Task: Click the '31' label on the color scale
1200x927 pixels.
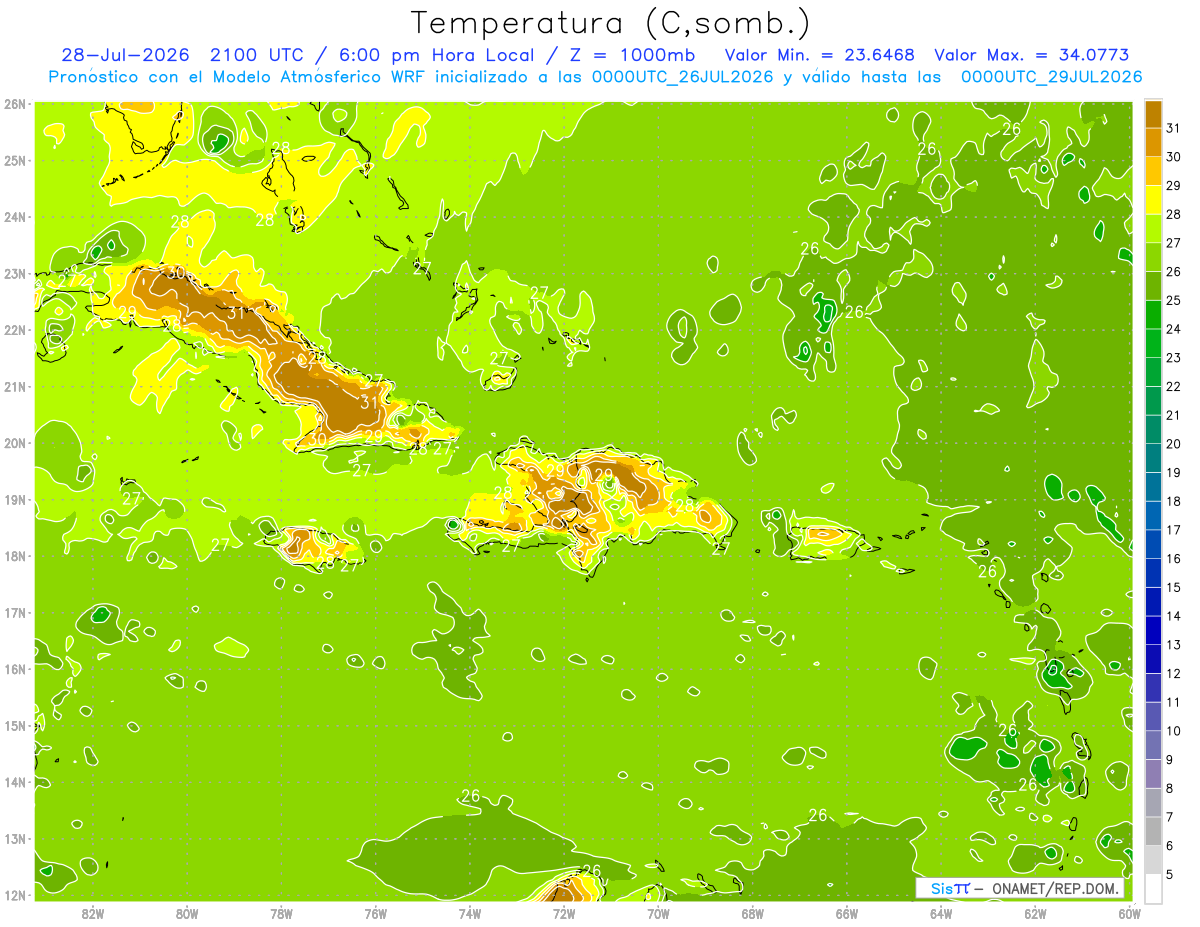Action: pyautogui.click(x=1173, y=127)
